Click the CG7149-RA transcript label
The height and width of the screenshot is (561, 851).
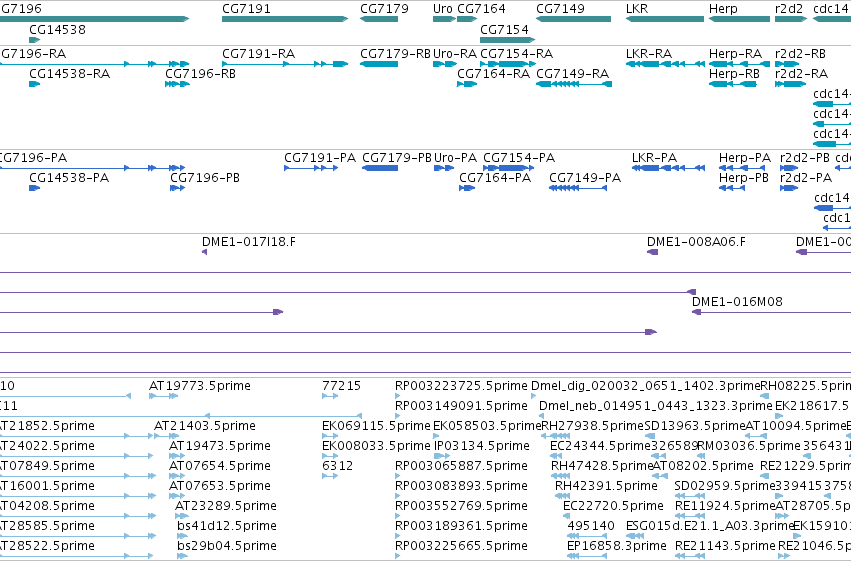(x=573, y=74)
